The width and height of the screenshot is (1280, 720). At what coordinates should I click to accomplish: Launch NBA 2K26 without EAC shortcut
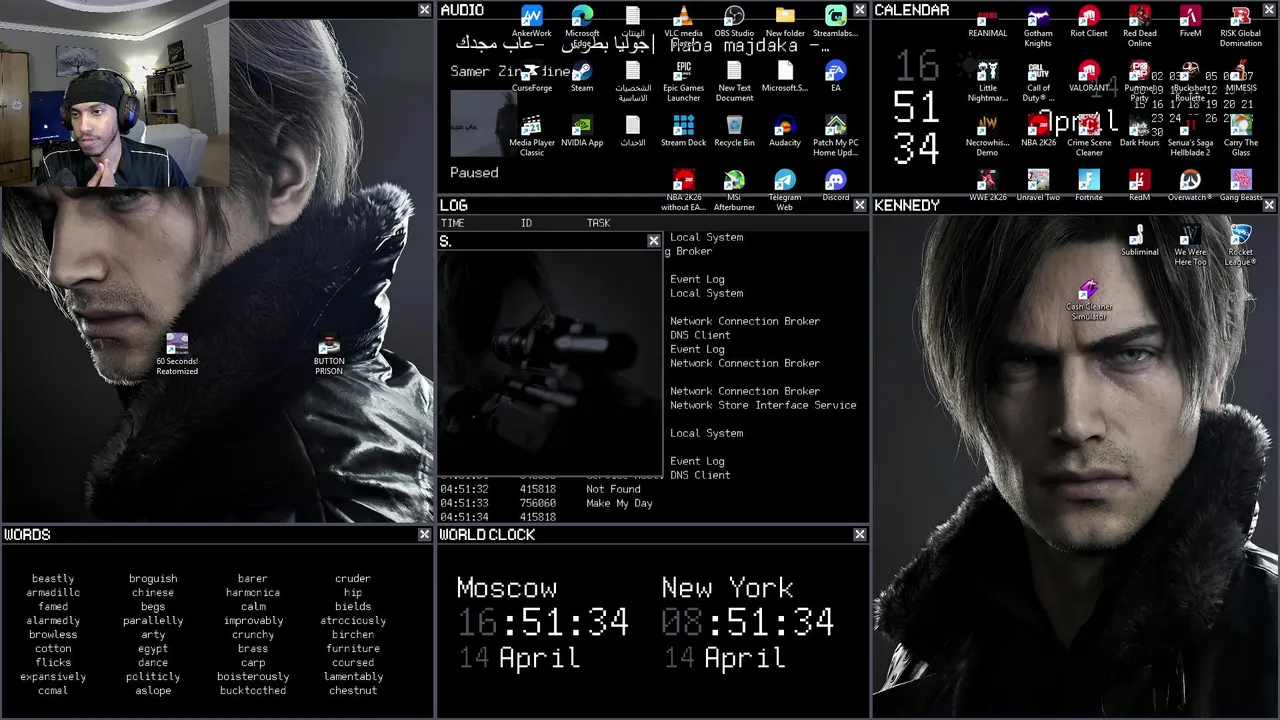pos(684,190)
